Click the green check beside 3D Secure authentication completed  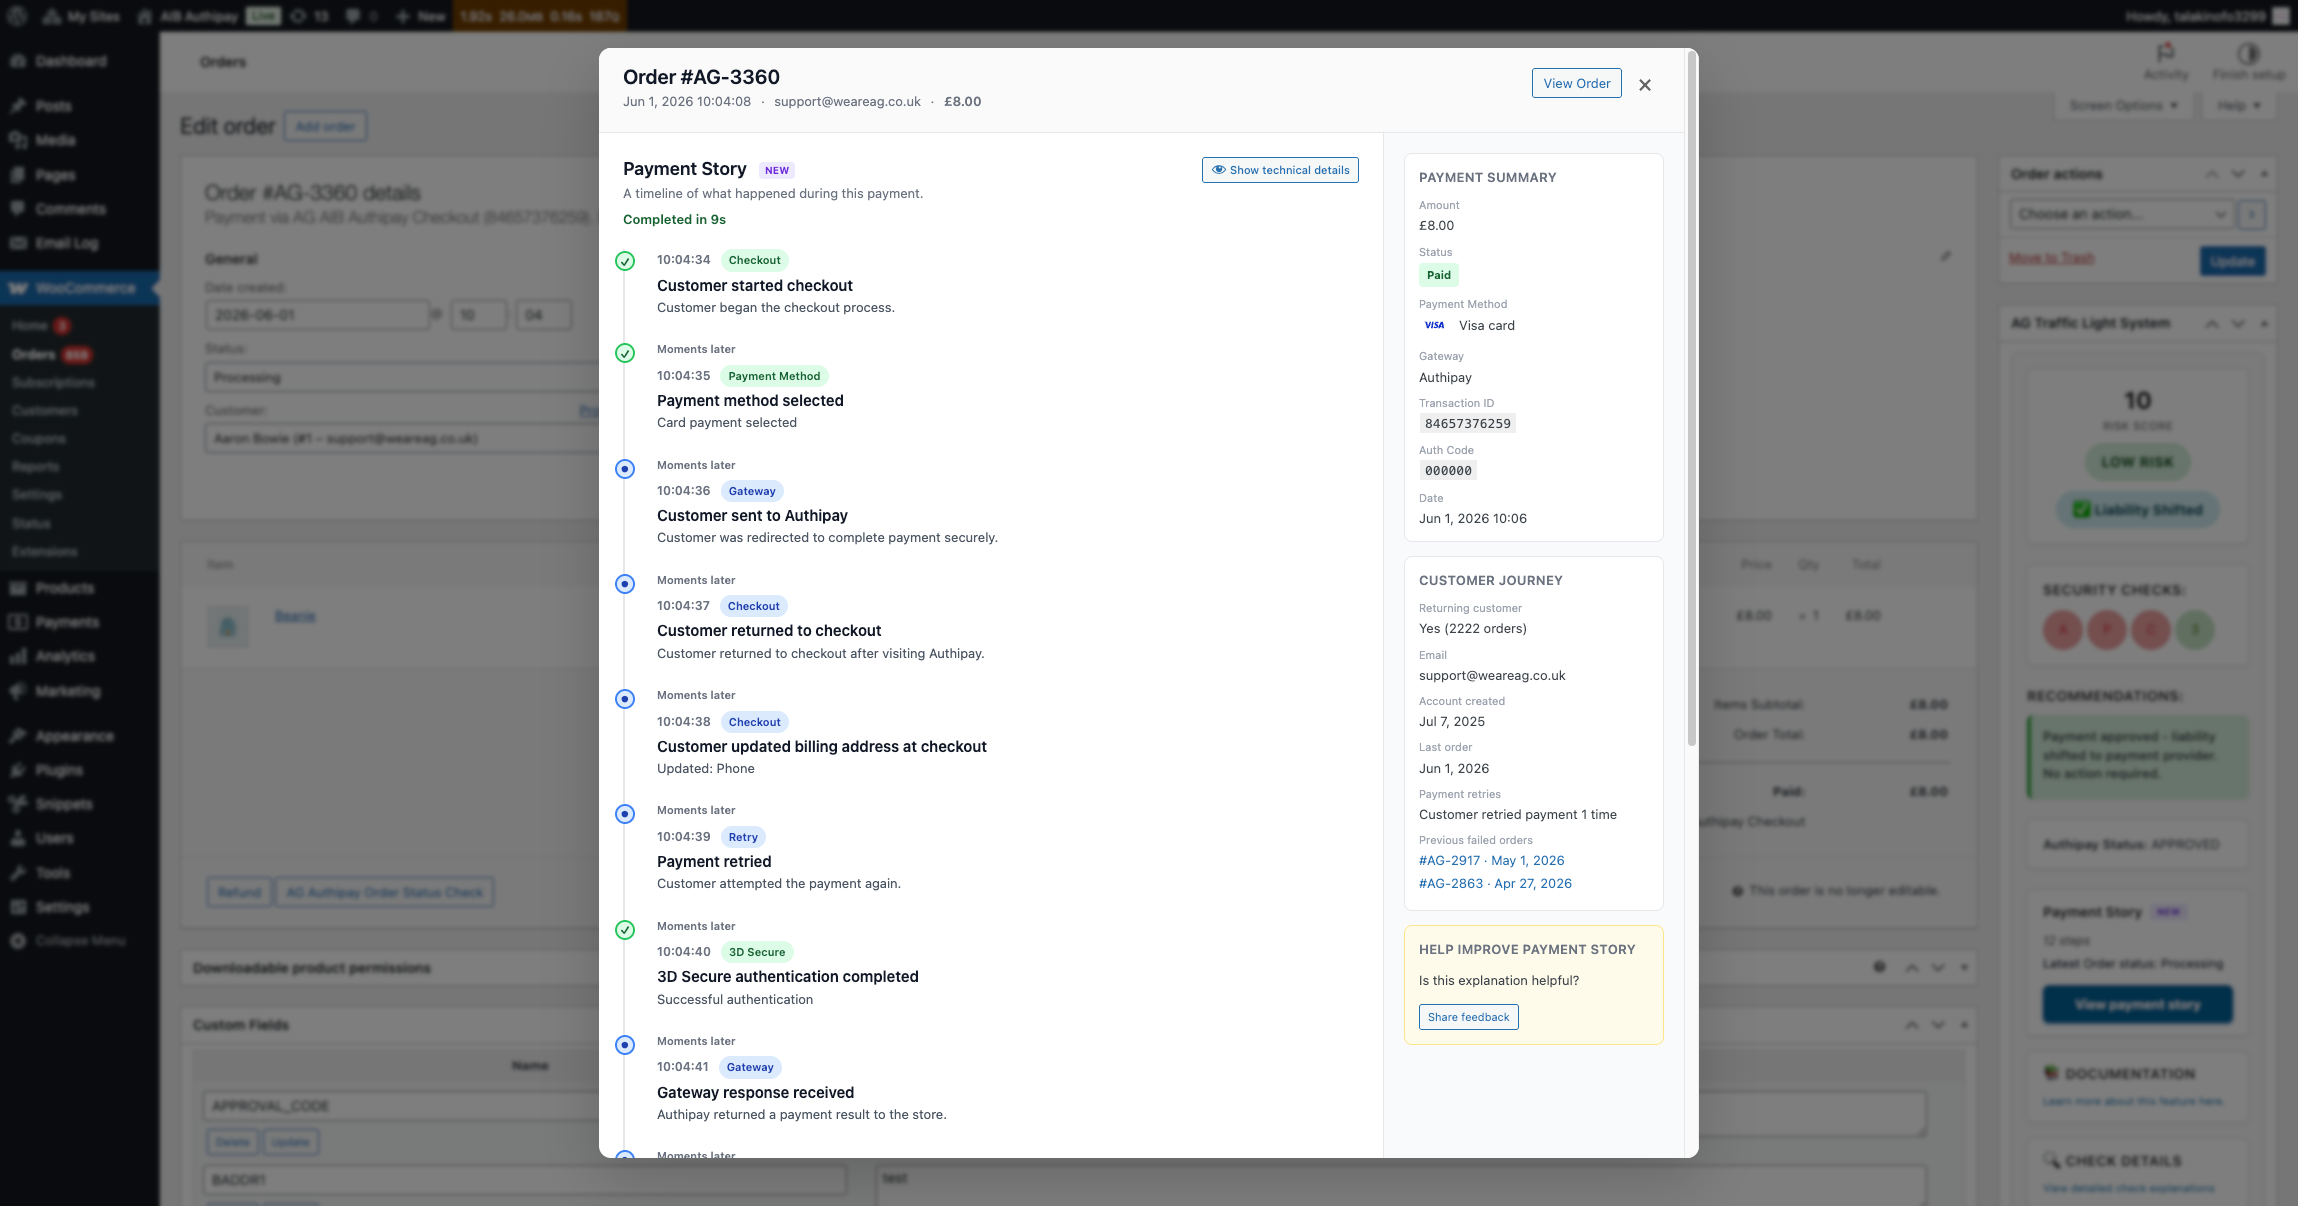click(625, 930)
